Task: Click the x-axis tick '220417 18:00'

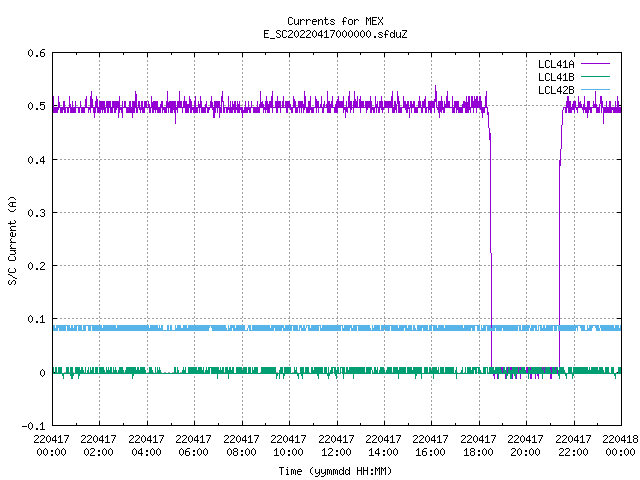Action: tap(478, 446)
